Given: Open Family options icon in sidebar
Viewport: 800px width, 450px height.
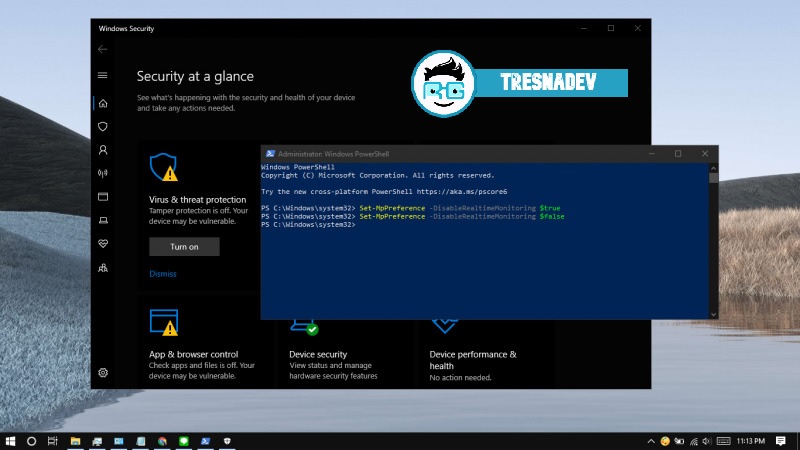Looking at the screenshot, I should pos(103,268).
